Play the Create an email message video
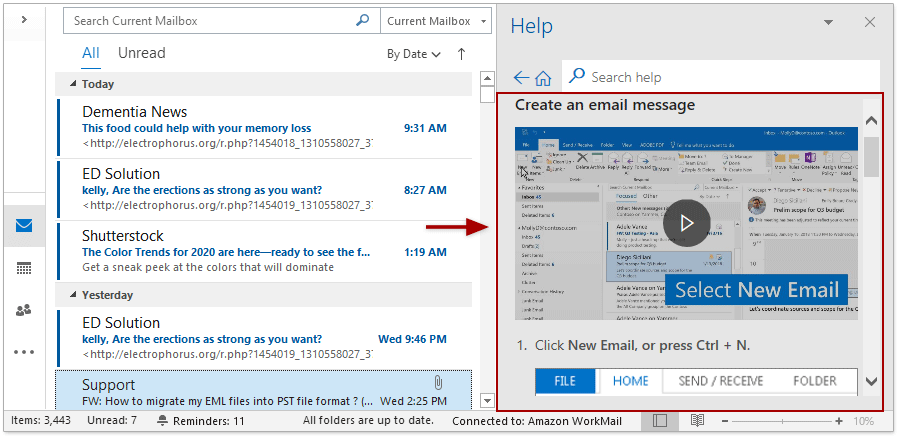The image size is (899, 436). tap(687, 223)
